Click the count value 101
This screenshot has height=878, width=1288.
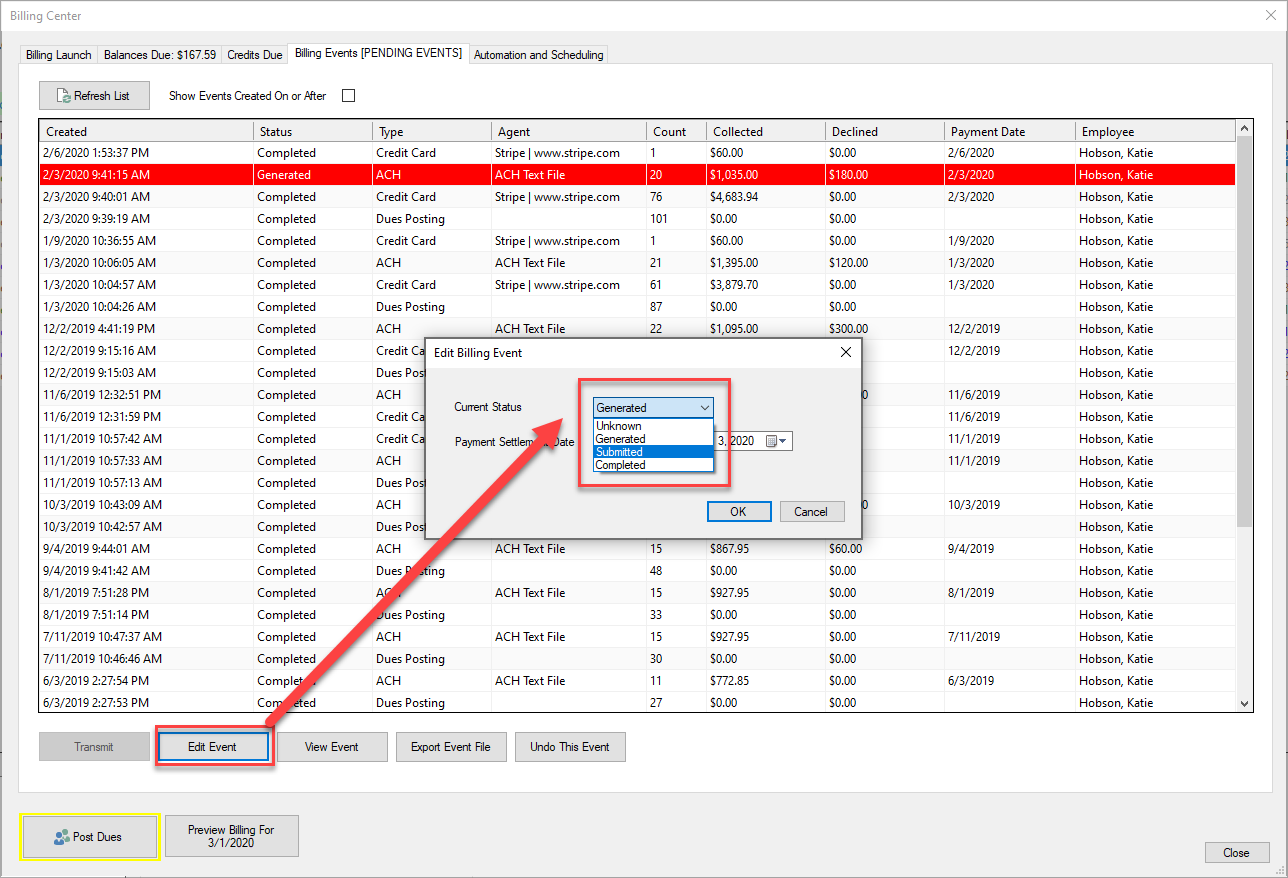[x=659, y=219]
